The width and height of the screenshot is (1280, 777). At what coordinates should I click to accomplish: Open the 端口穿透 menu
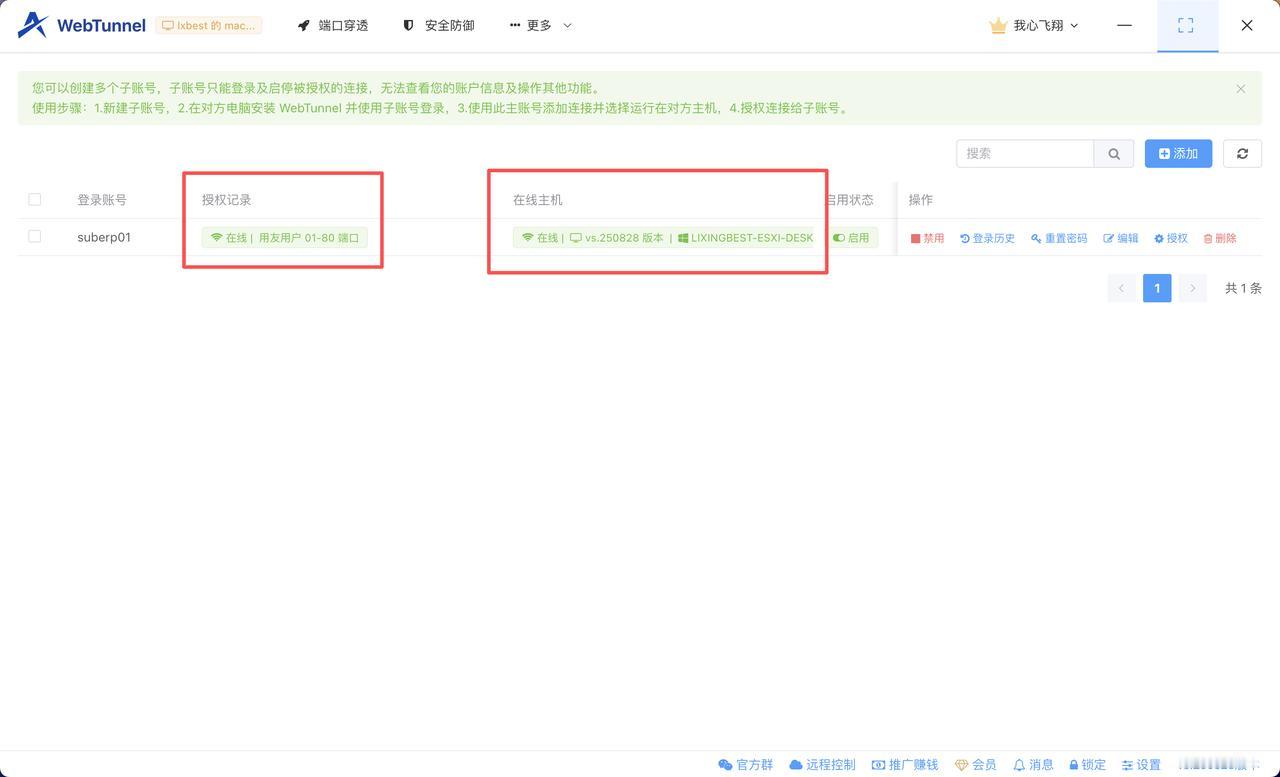333,25
